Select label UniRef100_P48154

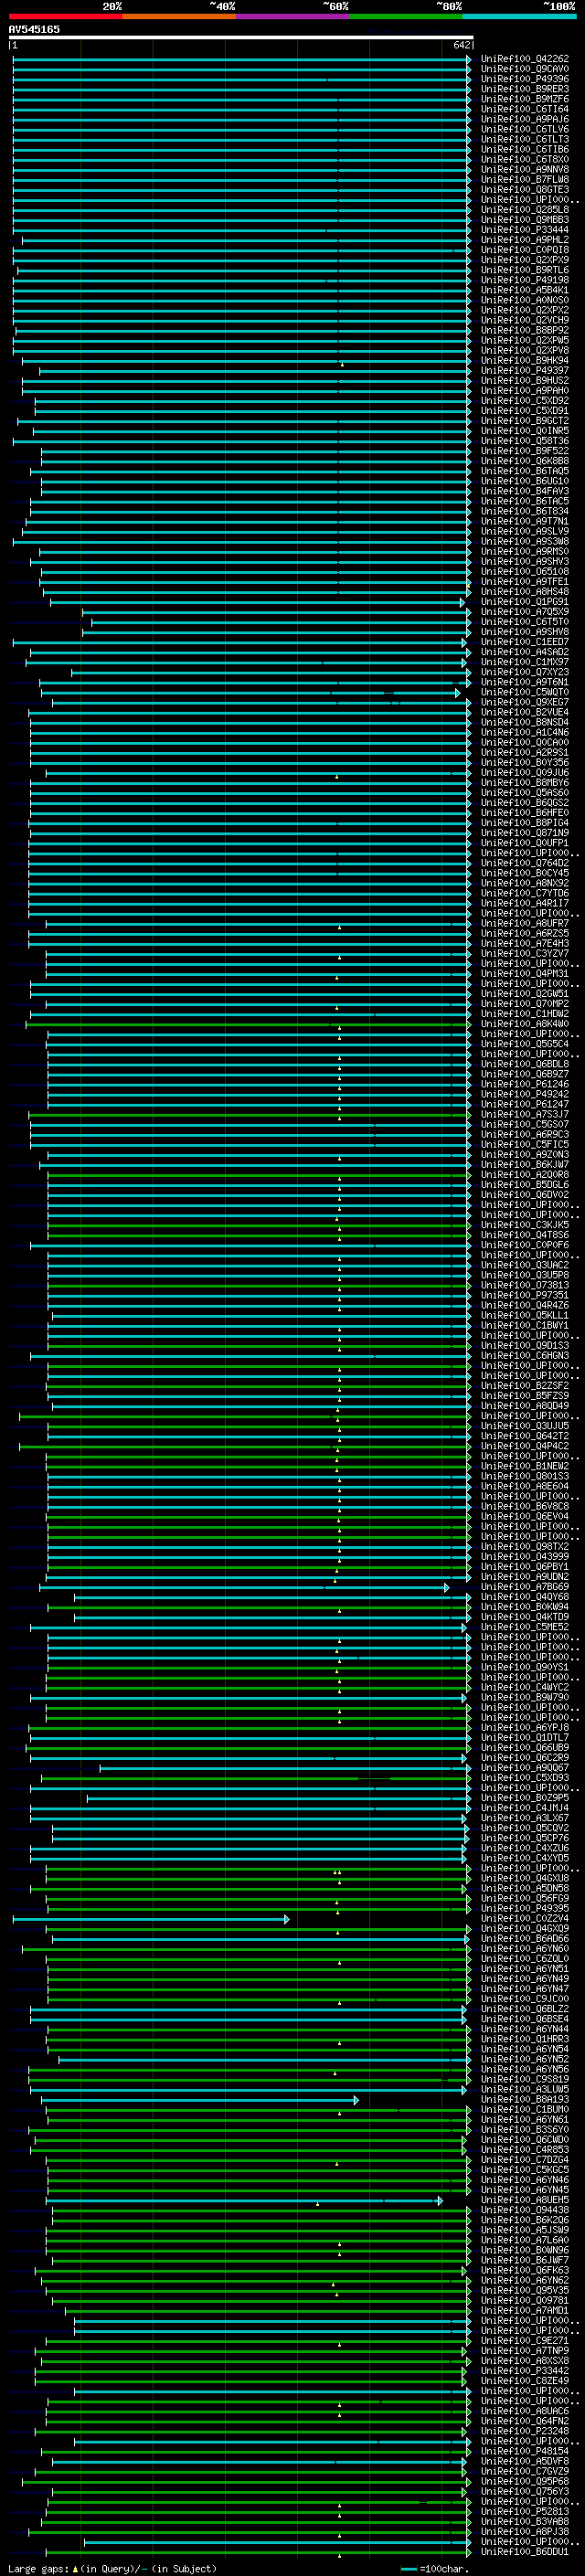point(525,2451)
